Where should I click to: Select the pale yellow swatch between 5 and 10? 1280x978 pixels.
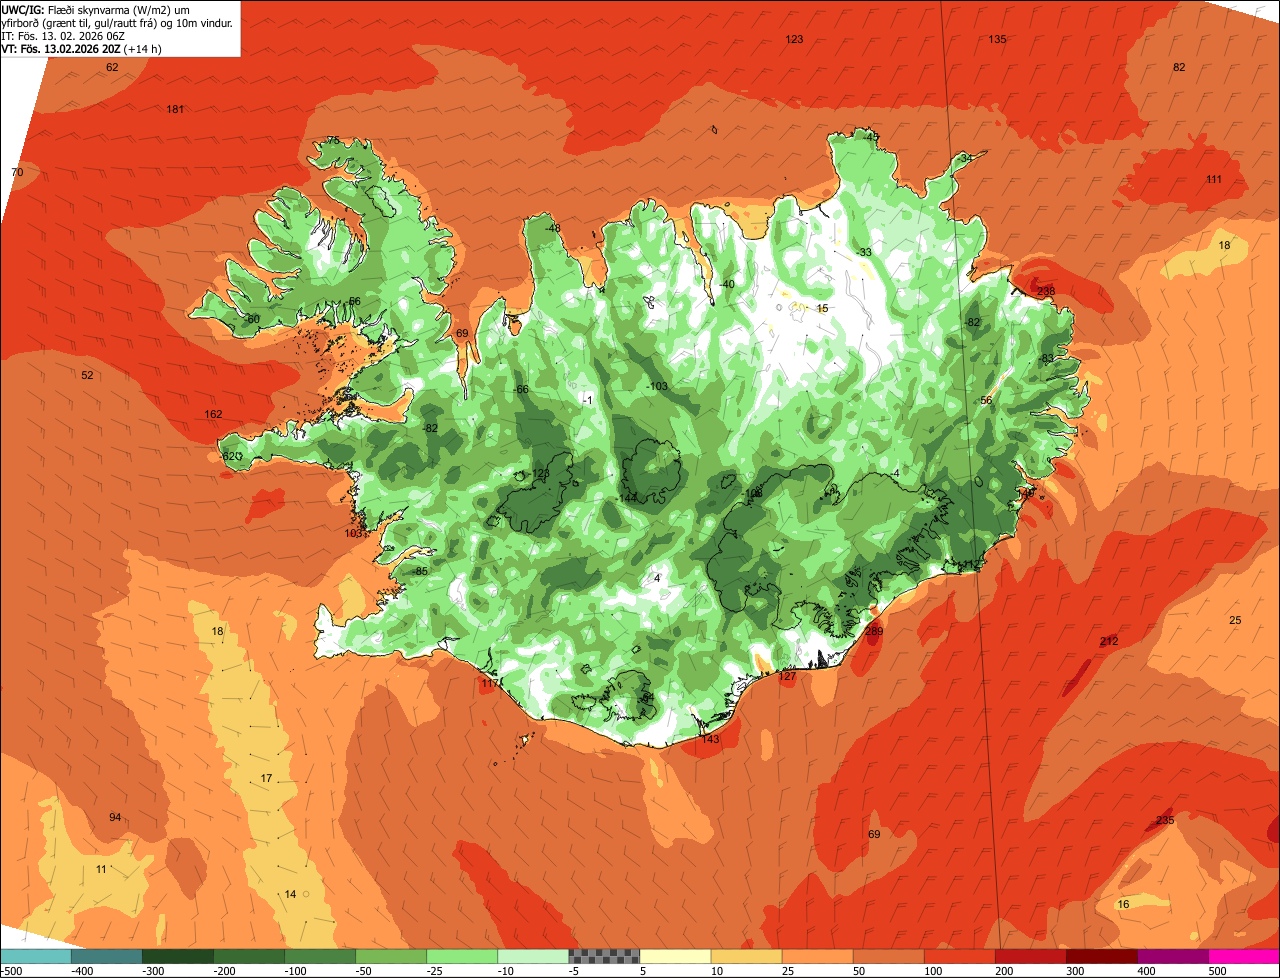tap(675, 956)
